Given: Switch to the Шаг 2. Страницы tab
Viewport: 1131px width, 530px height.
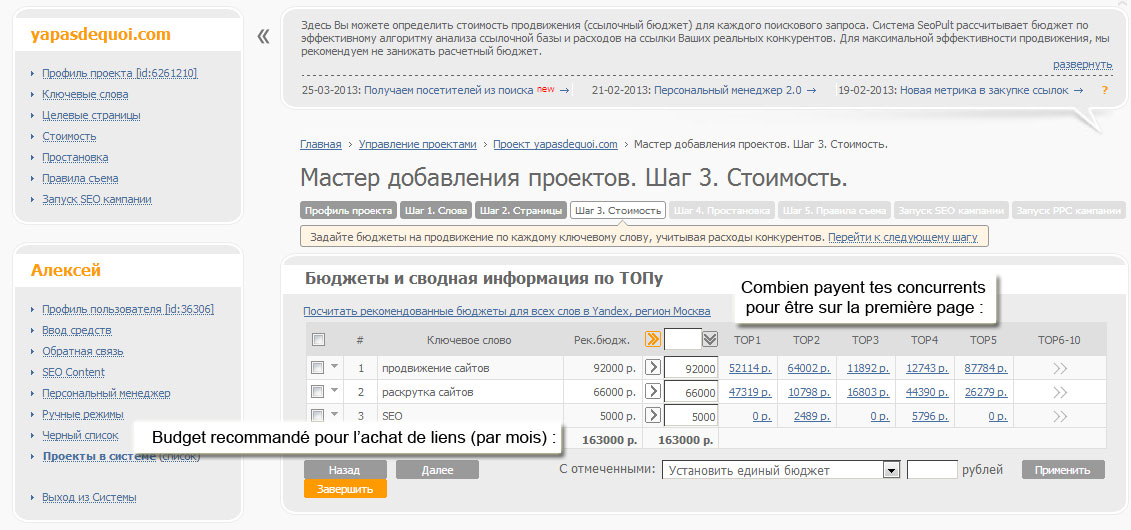Looking at the screenshot, I should pyautogui.click(x=520, y=211).
